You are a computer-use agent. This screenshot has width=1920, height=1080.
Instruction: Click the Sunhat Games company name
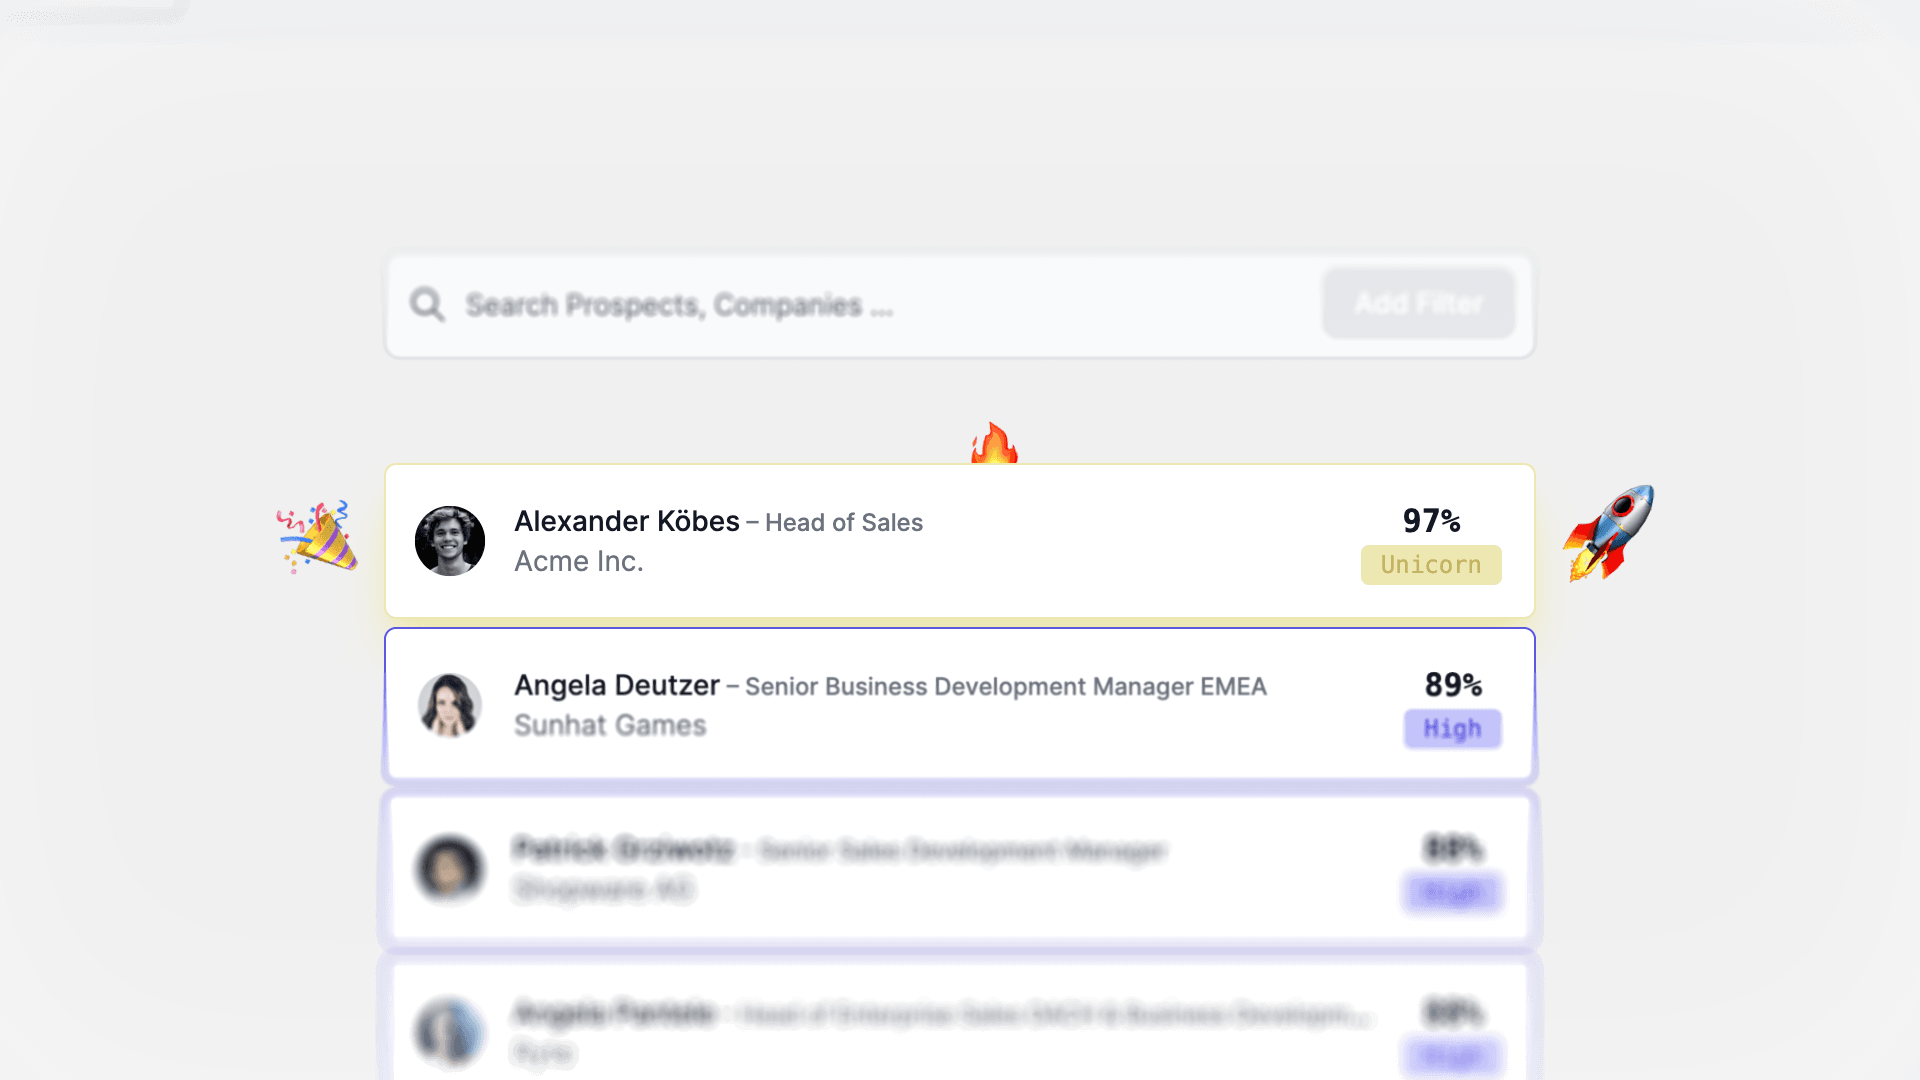point(610,725)
